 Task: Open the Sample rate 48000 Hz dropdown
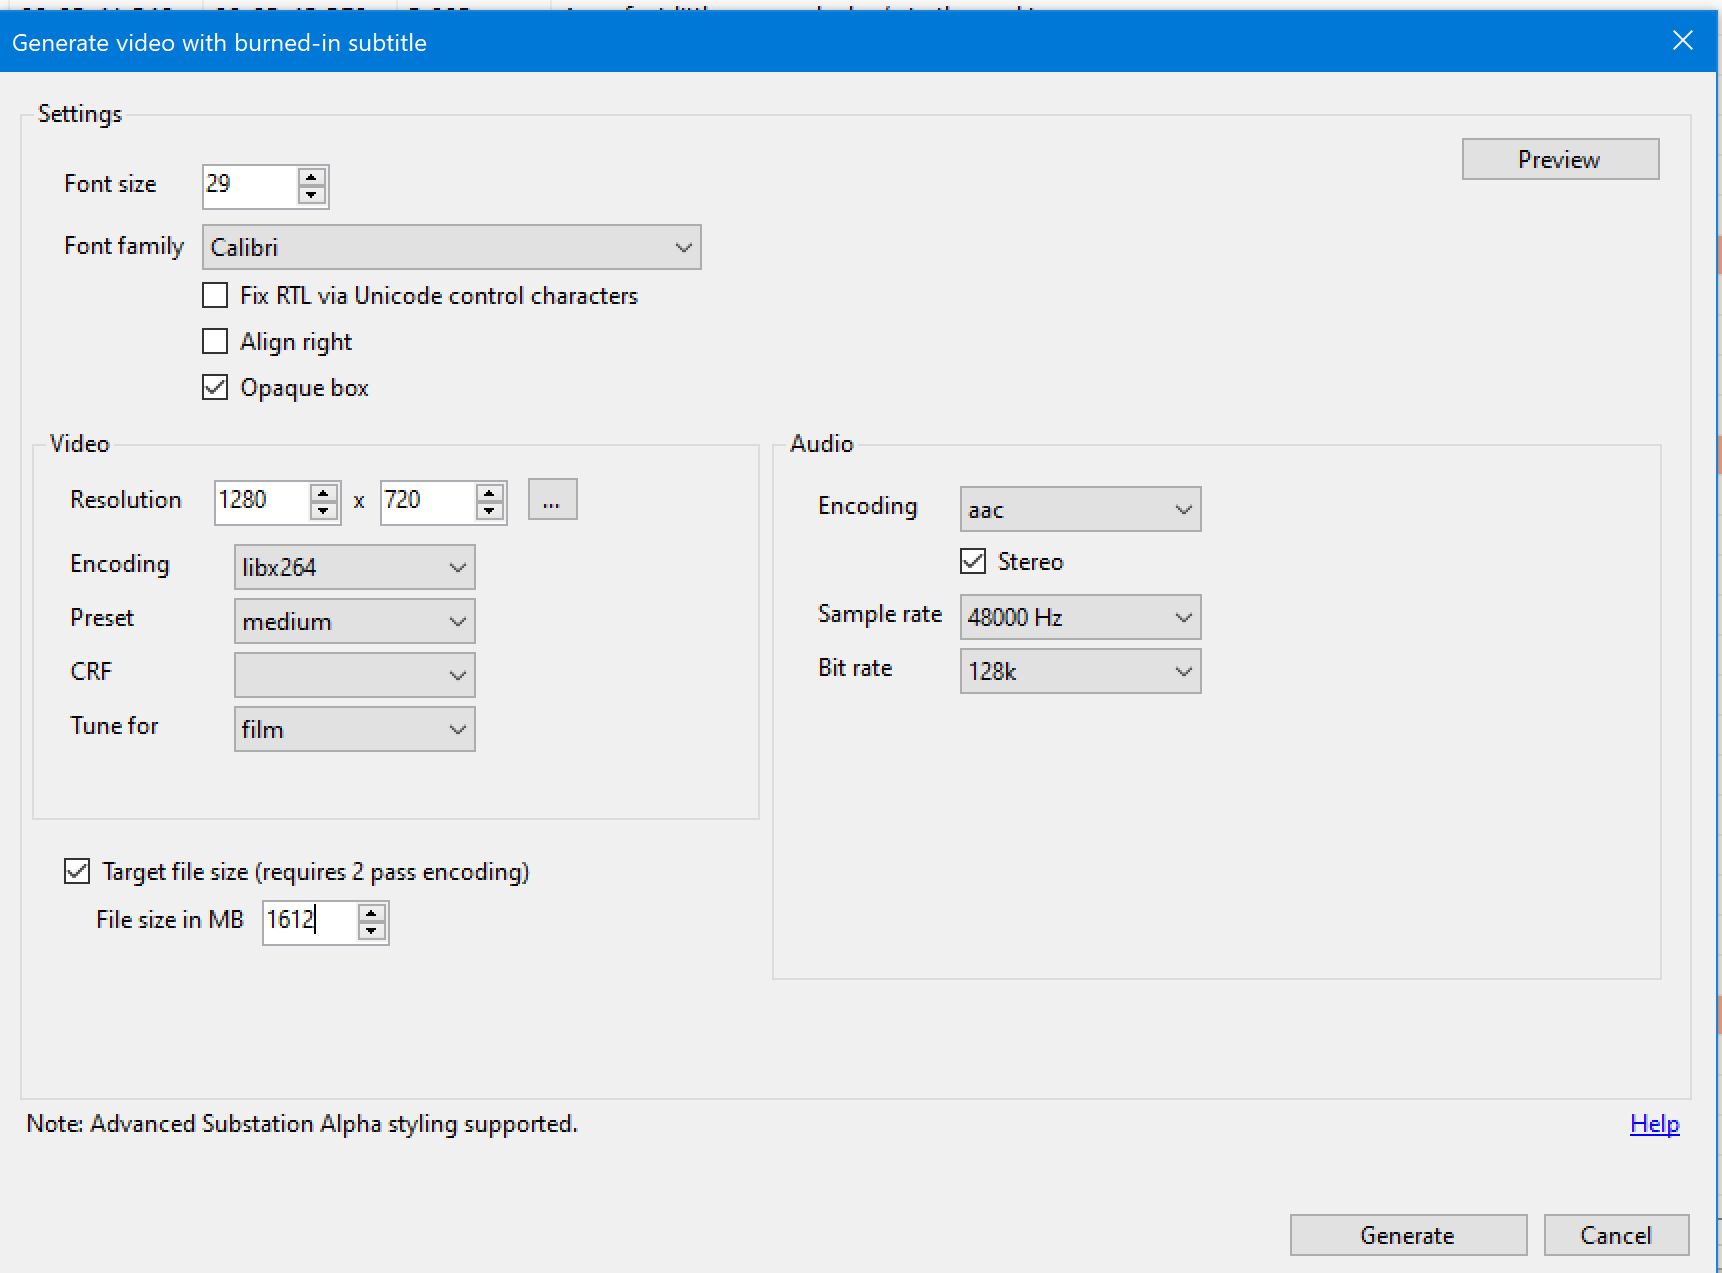[x=1080, y=617]
